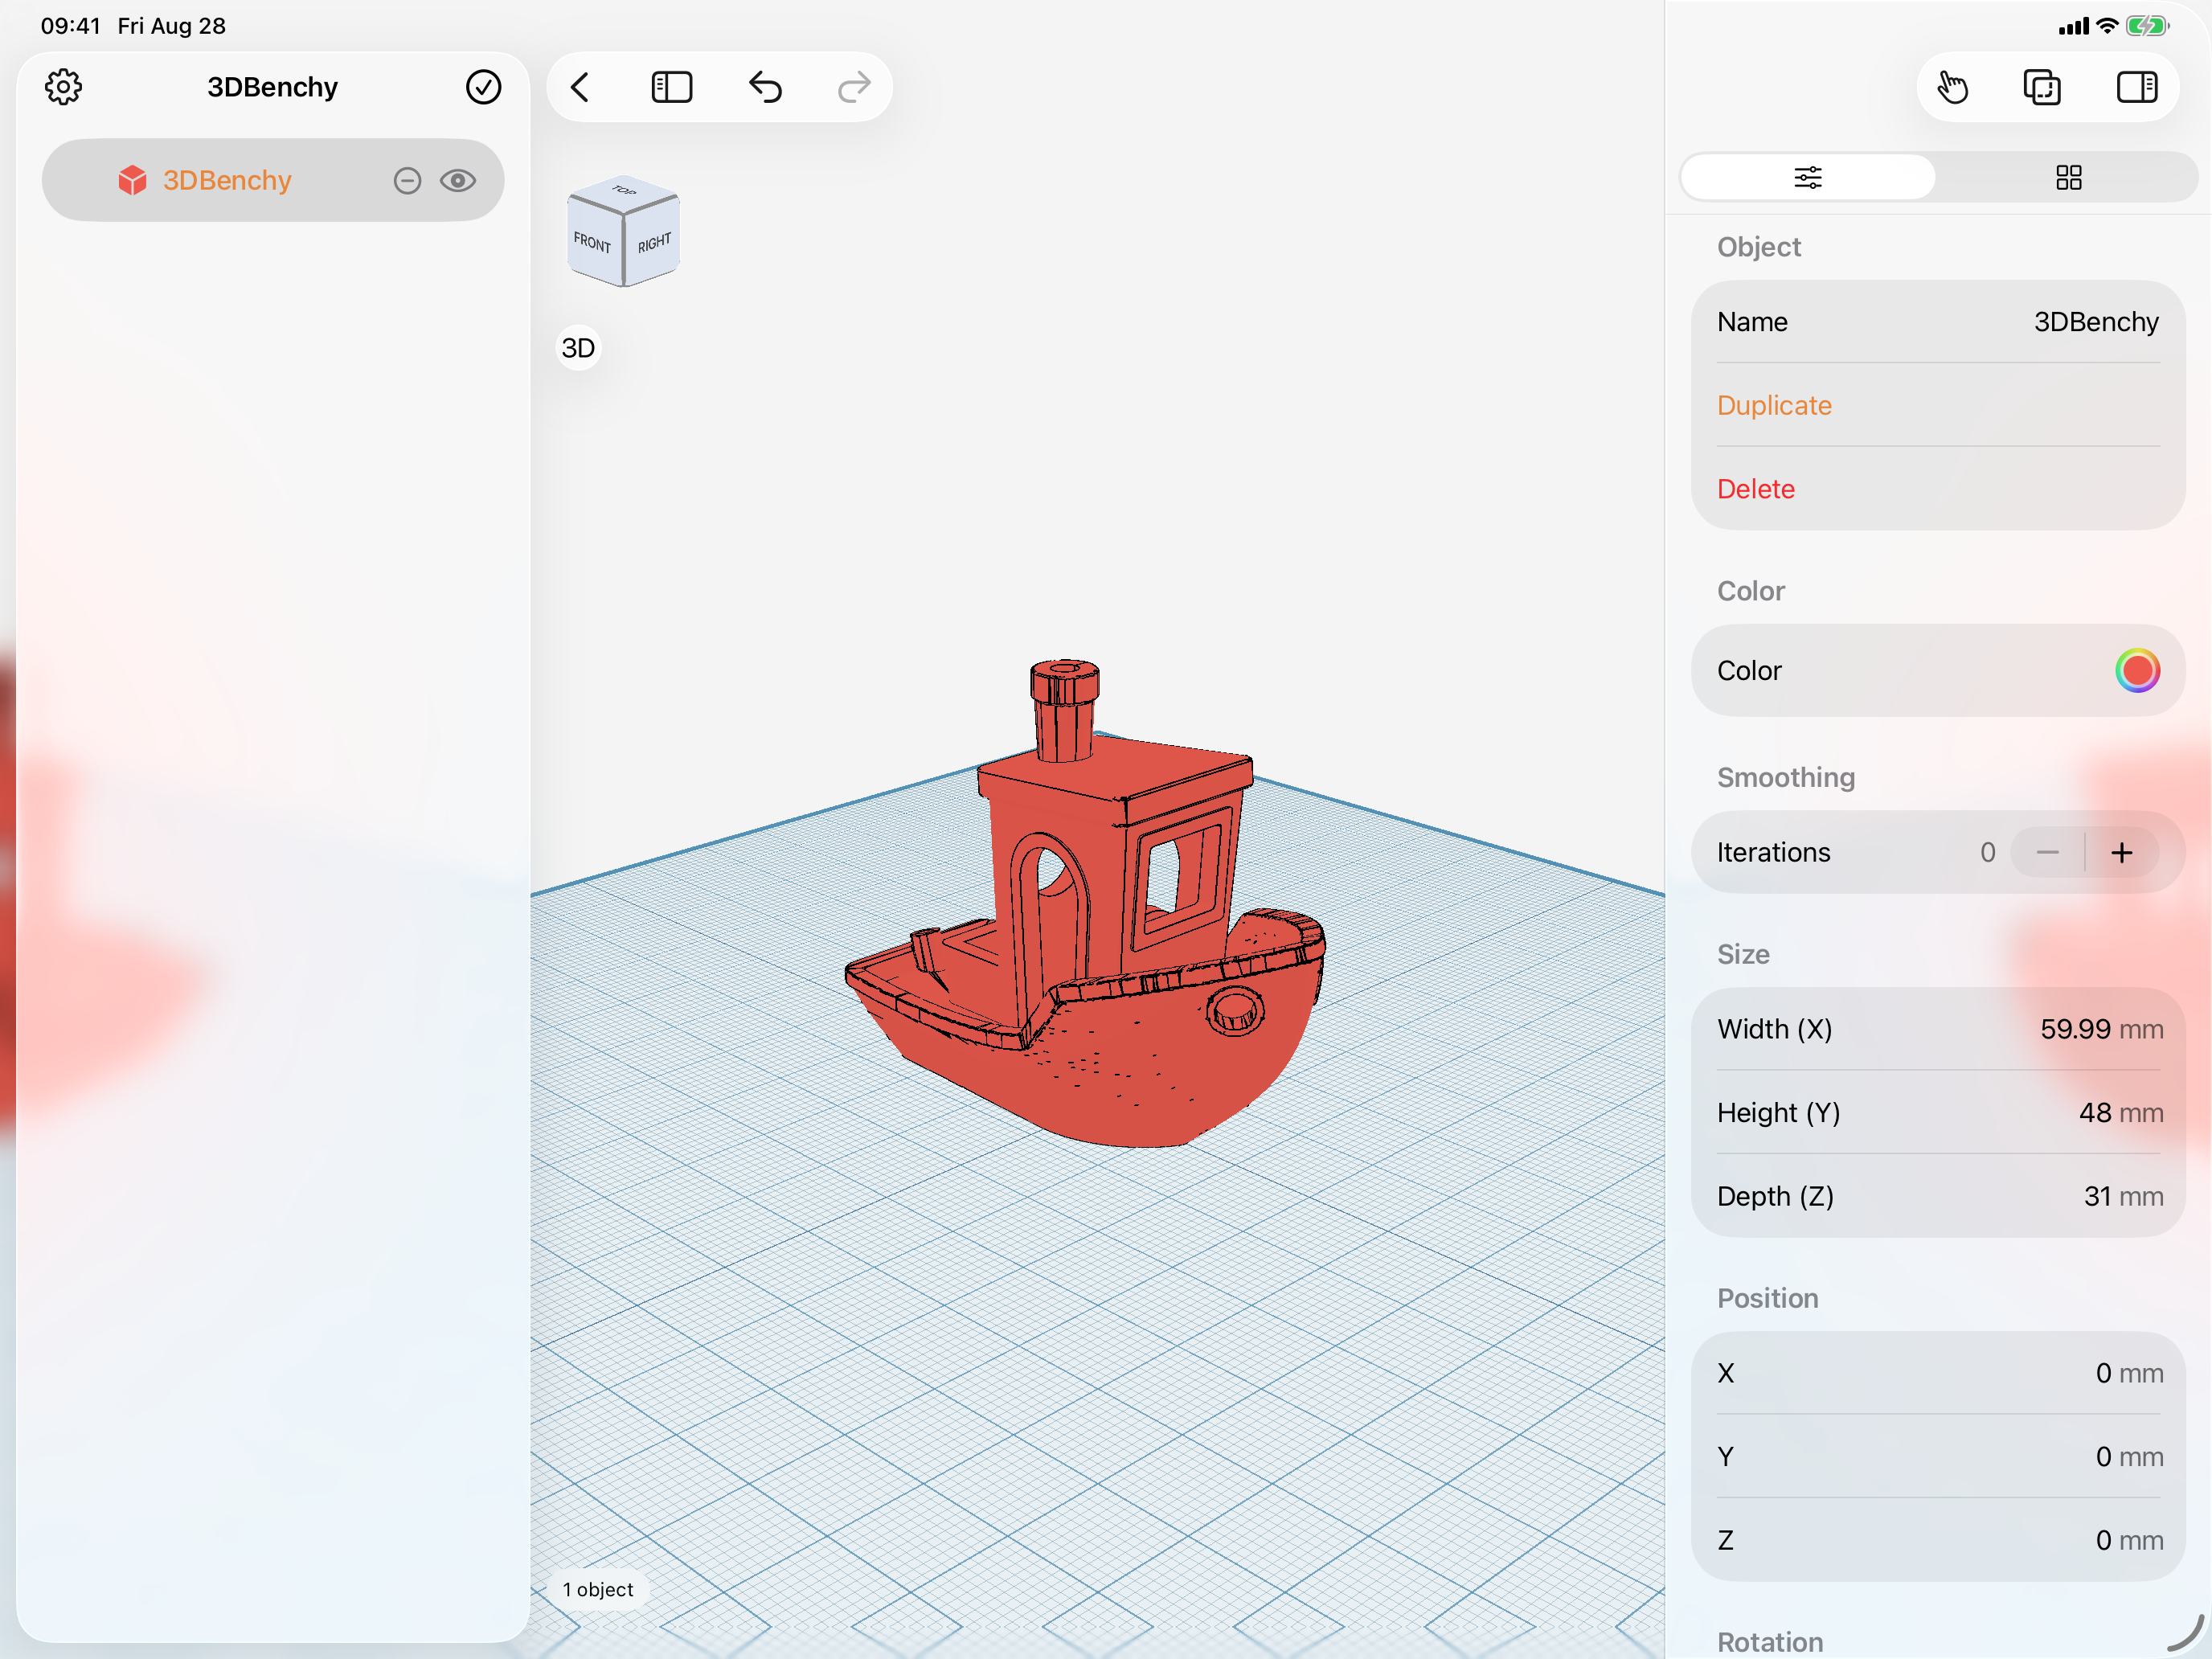Image resolution: width=2212 pixels, height=1659 pixels.
Task: Click the Iterations value 0
Action: point(1987,852)
